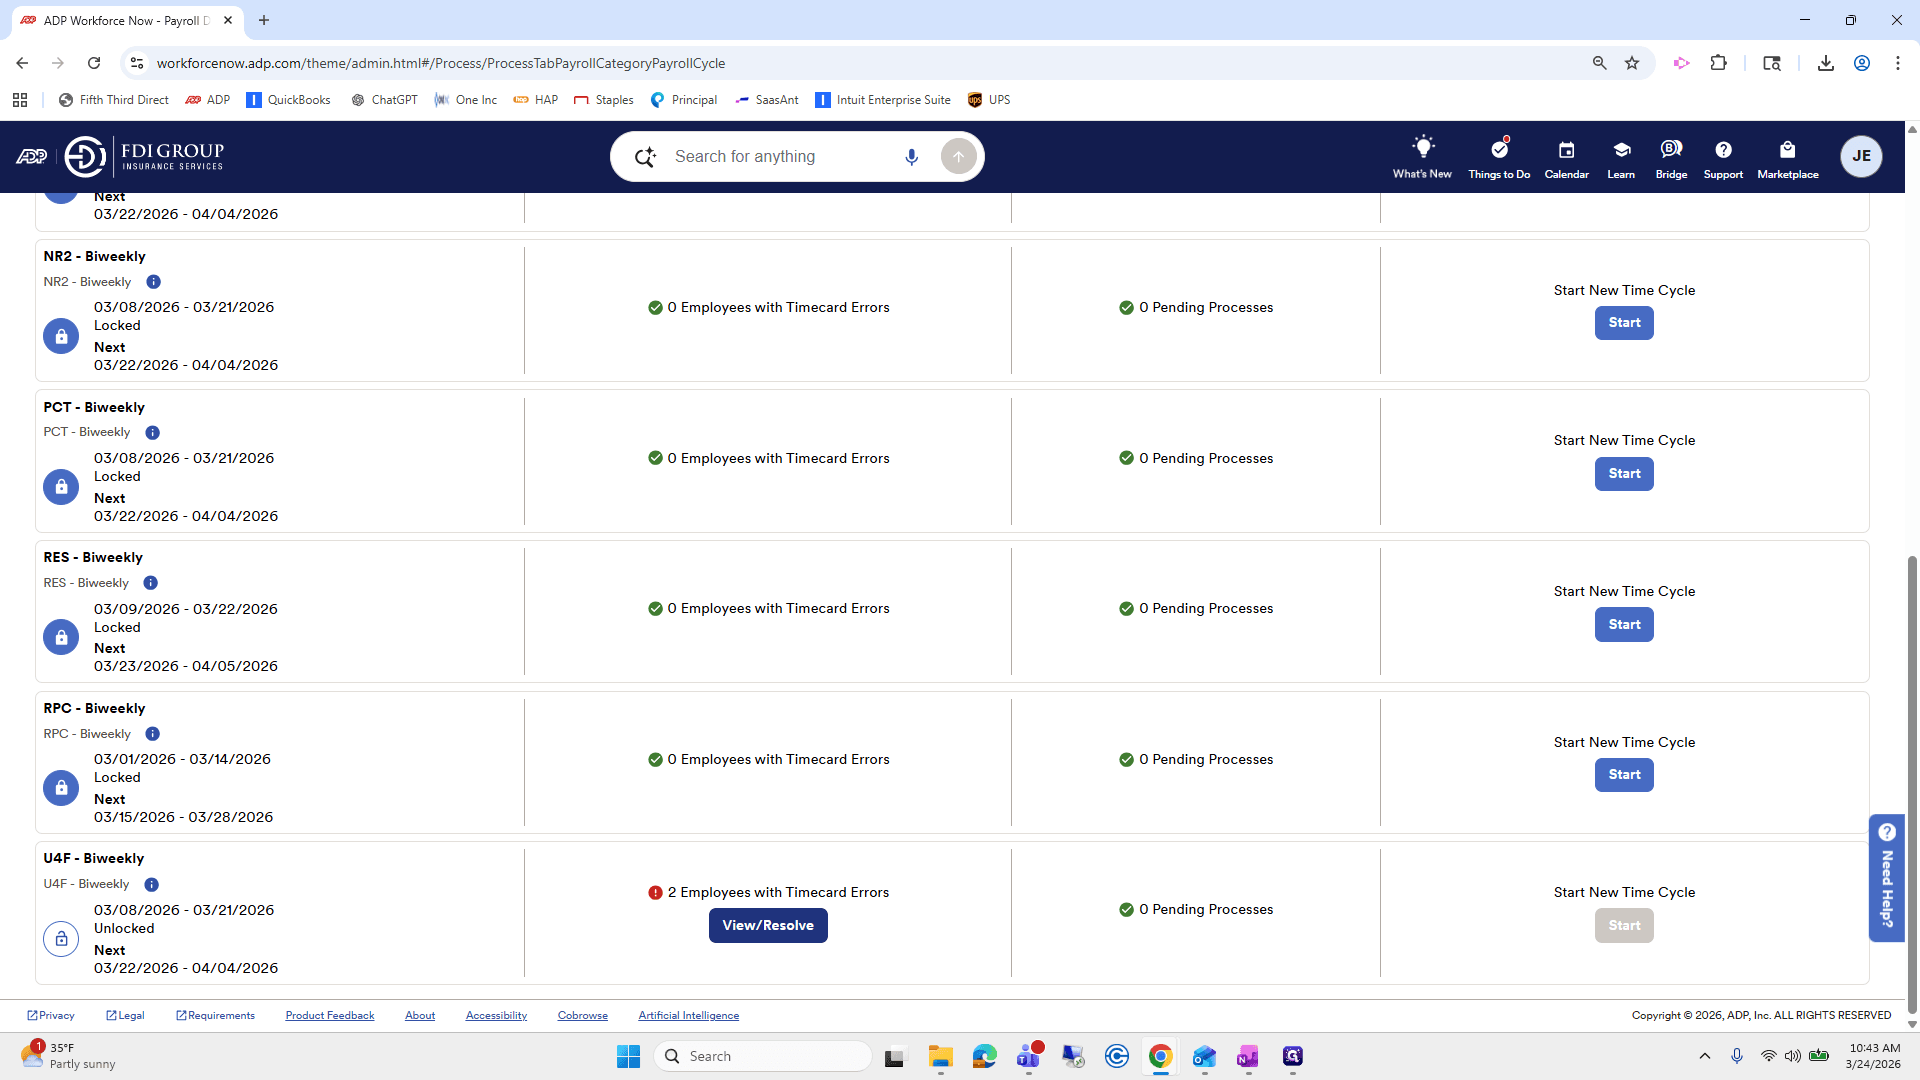Click the browser address bar URL
The height and width of the screenshot is (1080, 1920).
(x=441, y=63)
